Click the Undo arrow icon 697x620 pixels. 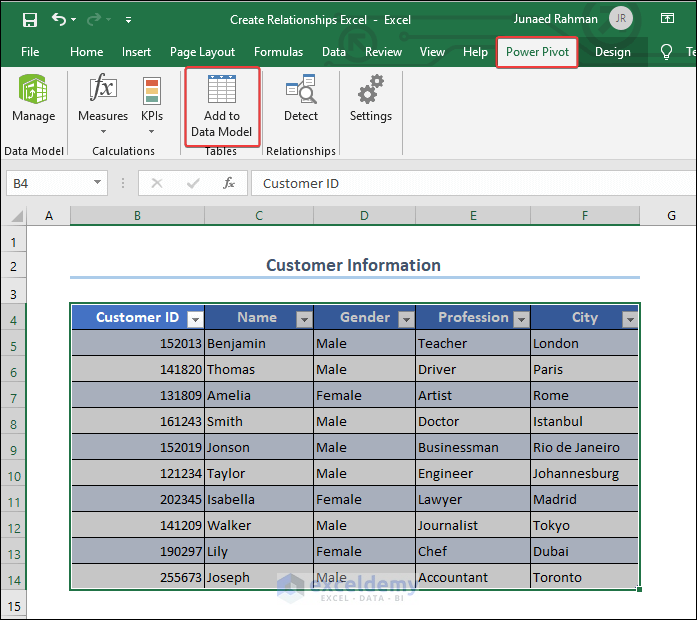coord(59,19)
